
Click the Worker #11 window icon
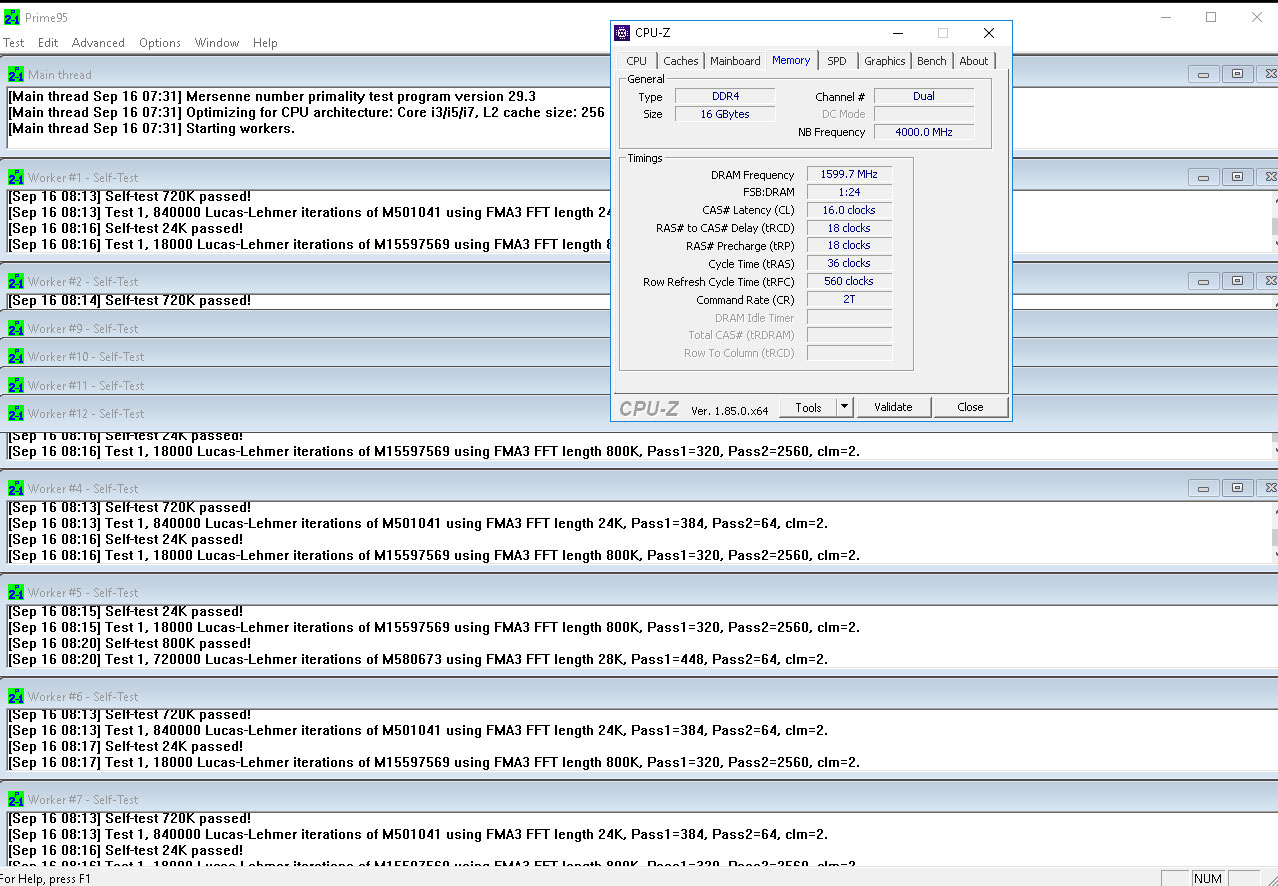[16, 385]
